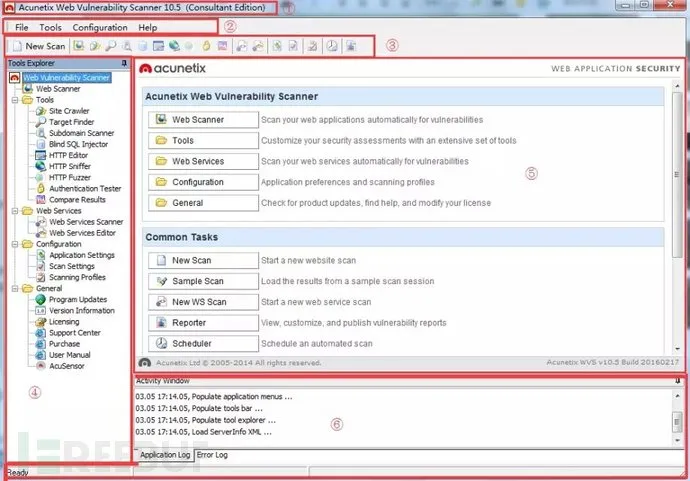Click the Web Scanner button in main panel
This screenshot has height=481, width=690.
point(203,120)
